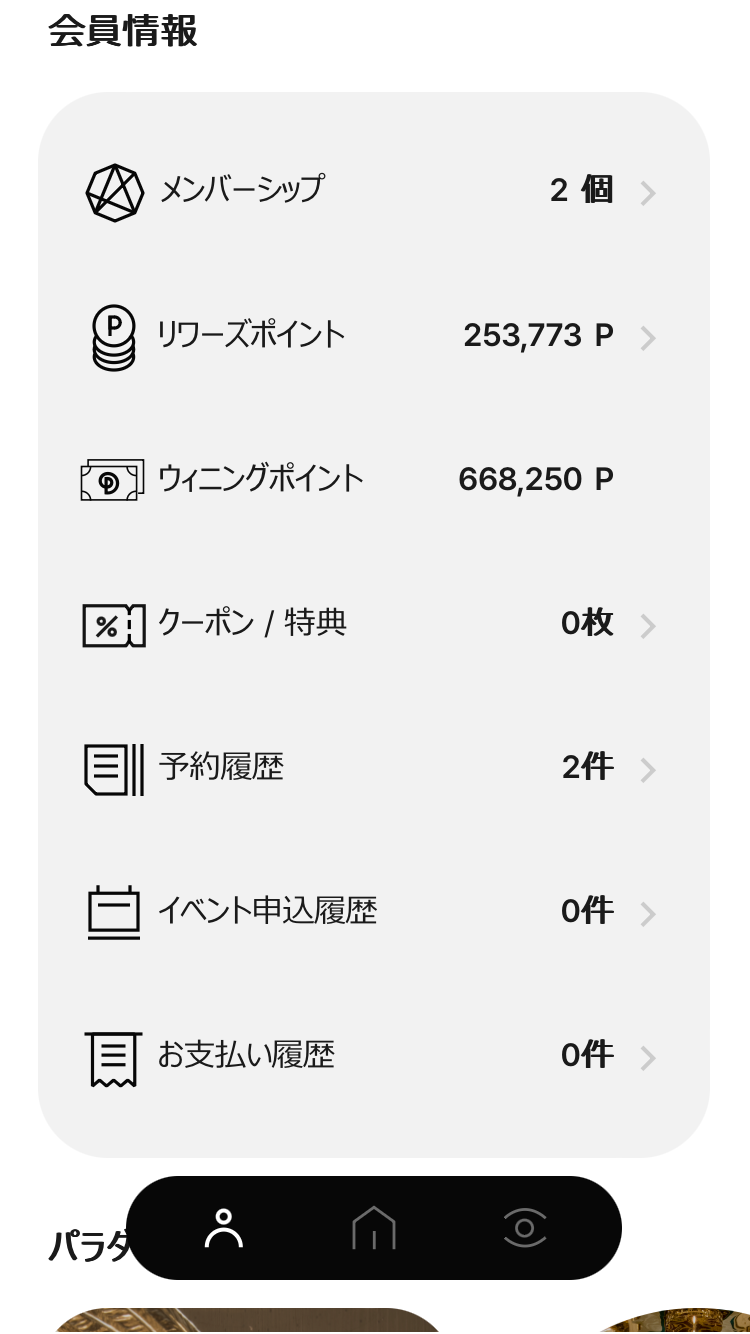Screen dimensions: 750x1334
Task: Expand クーポン / 特典 with the chevron
Action: pyautogui.click(x=648, y=626)
